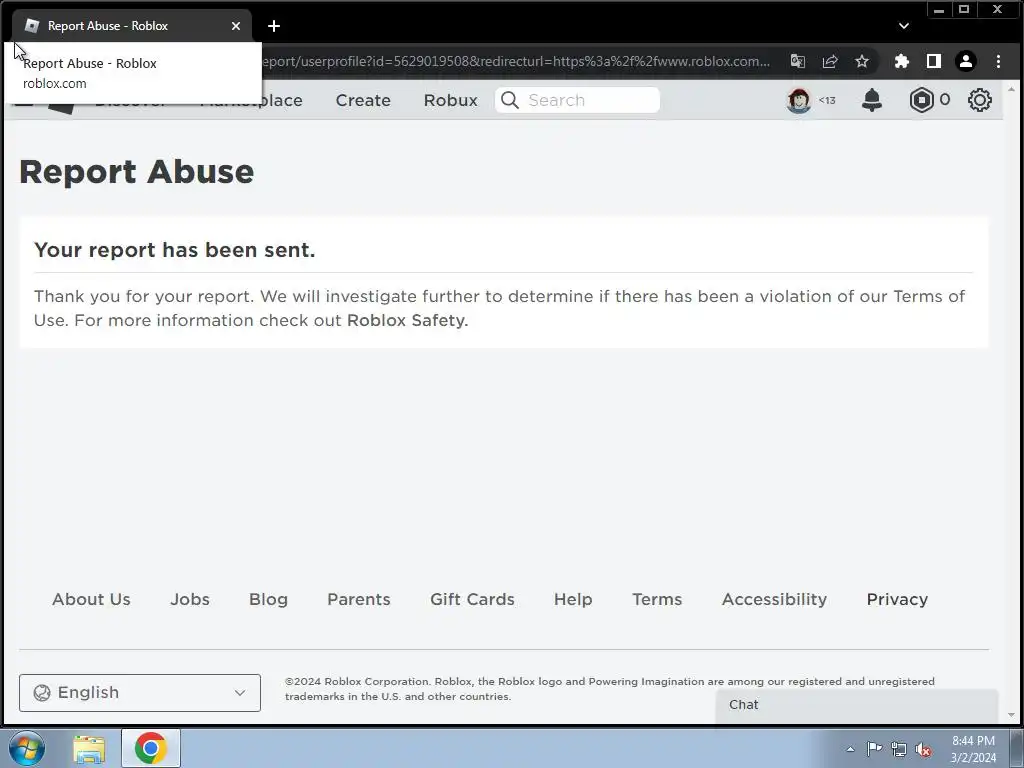Screen dimensions: 1024x768
Task: Toggle the Chrome side panel icon
Action: point(934,61)
